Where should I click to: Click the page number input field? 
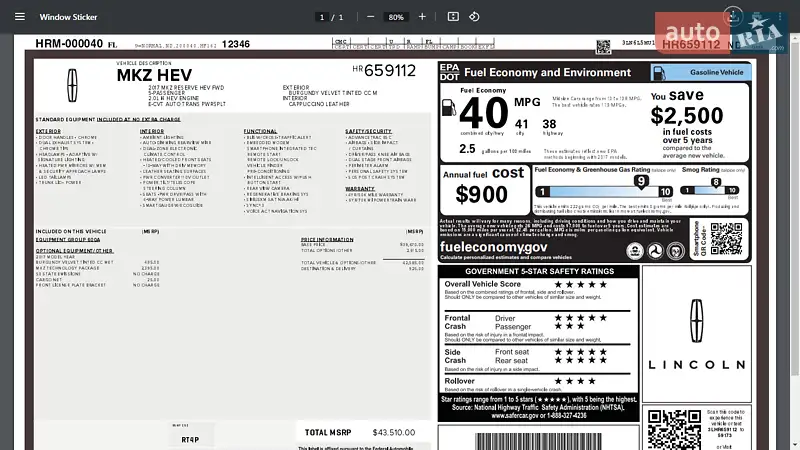(321, 17)
